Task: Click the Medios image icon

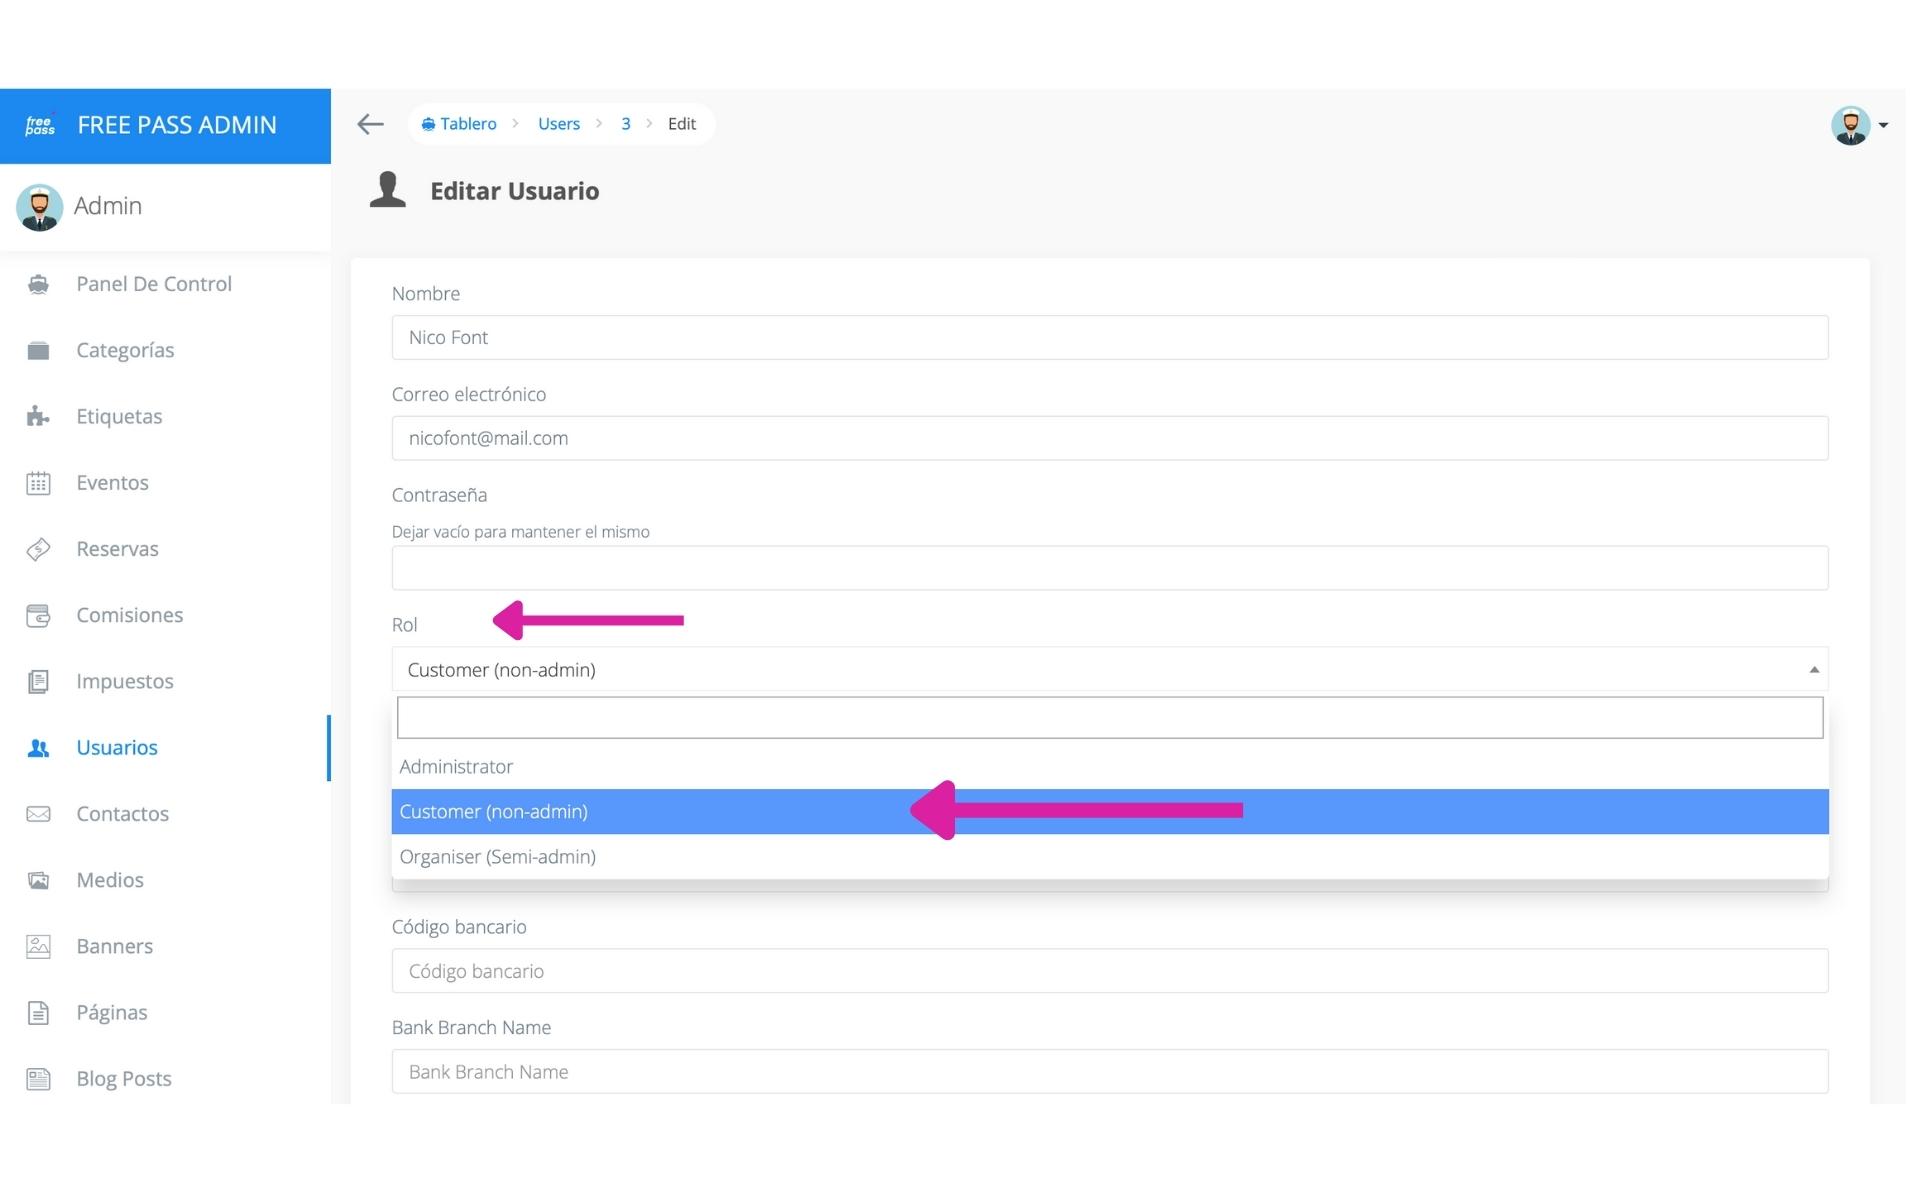Action: point(38,881)
